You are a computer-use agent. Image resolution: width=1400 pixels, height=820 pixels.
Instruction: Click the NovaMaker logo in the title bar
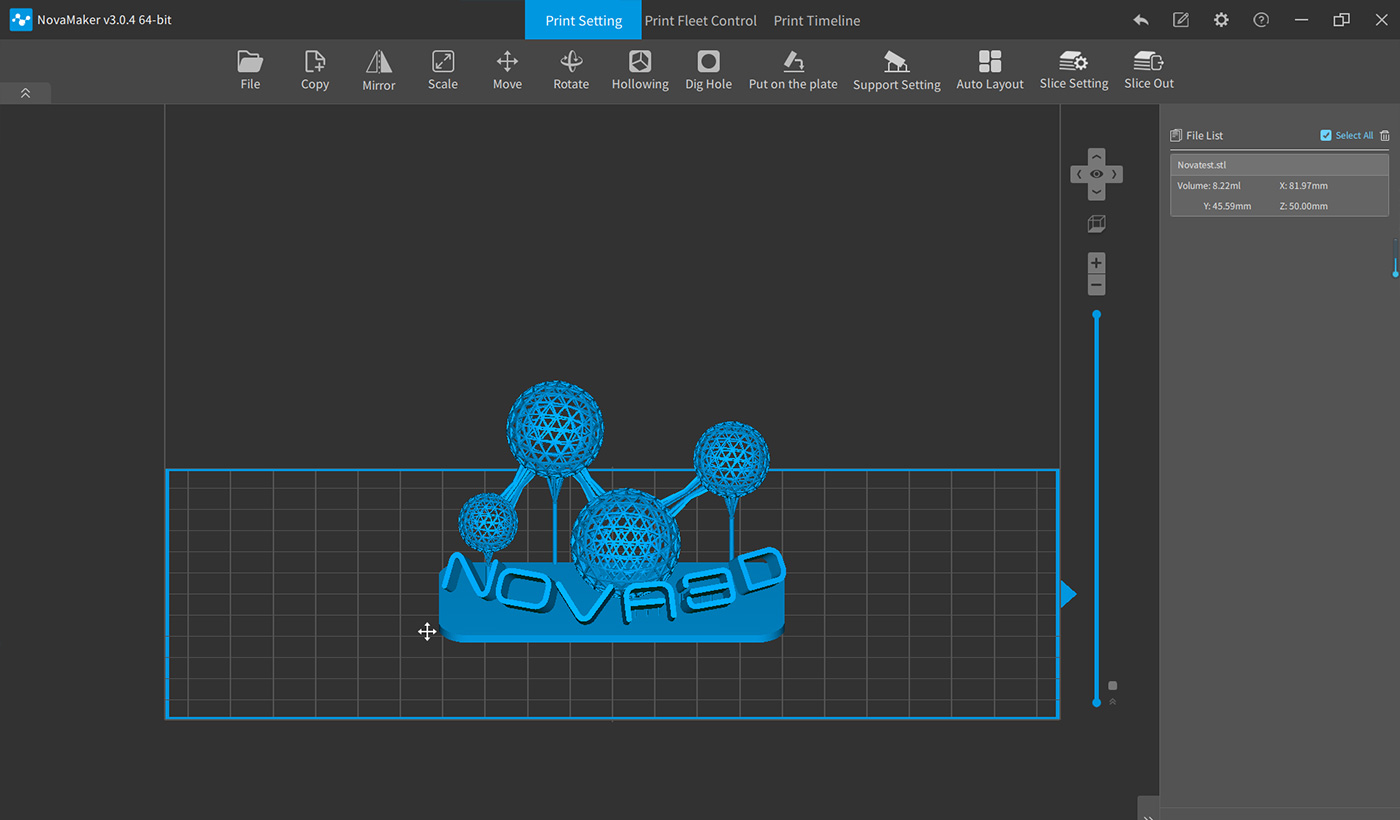coord(21,20)
